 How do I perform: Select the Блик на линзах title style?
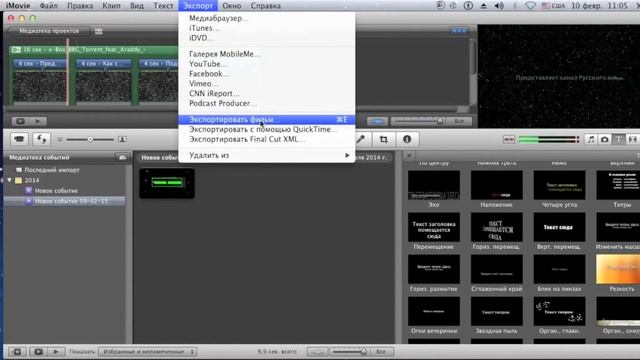point(559,273)
